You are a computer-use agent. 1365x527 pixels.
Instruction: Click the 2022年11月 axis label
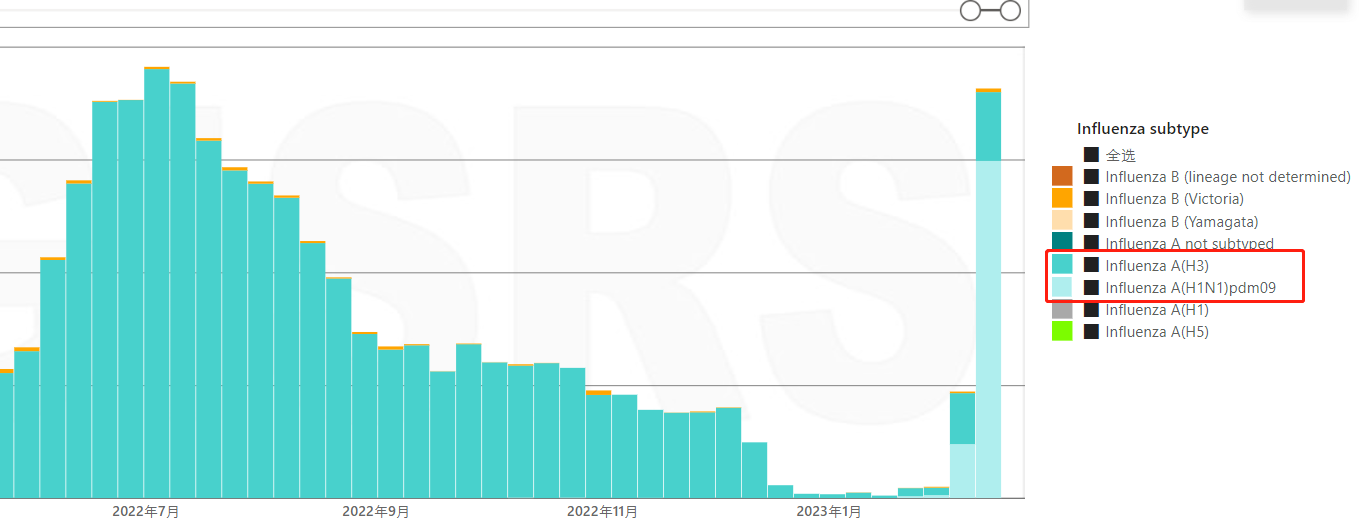(x=602, y=512)
